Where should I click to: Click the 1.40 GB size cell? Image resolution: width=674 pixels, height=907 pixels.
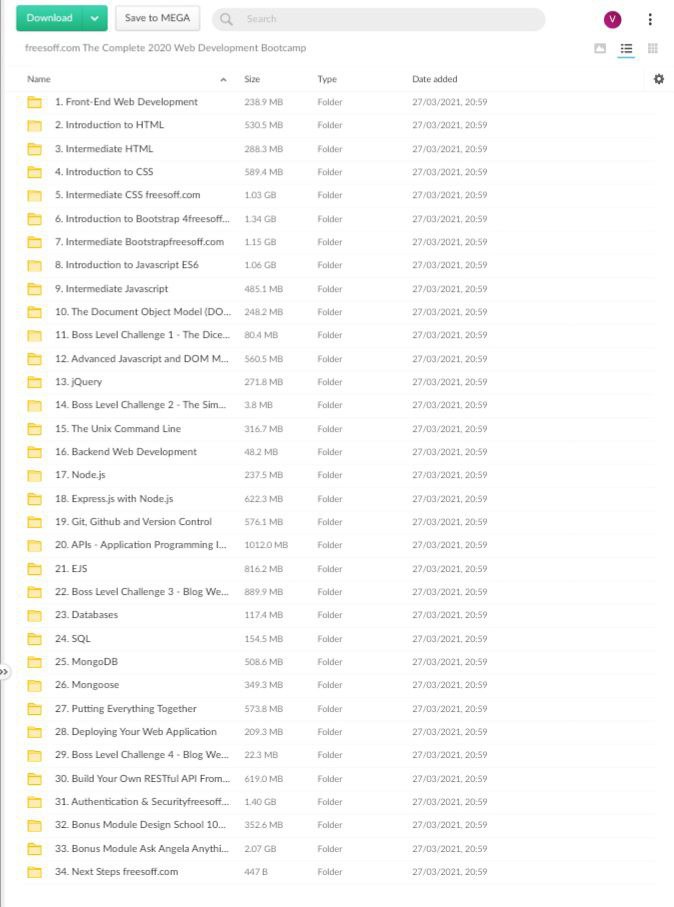(x=260, y=802)
